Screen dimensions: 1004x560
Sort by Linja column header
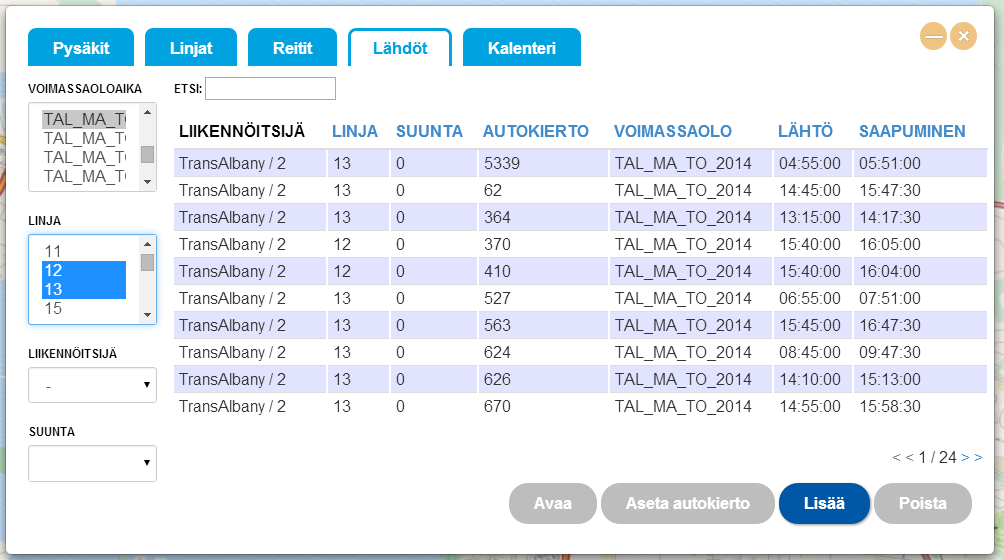pyautogui.click(x=355, y=131)
